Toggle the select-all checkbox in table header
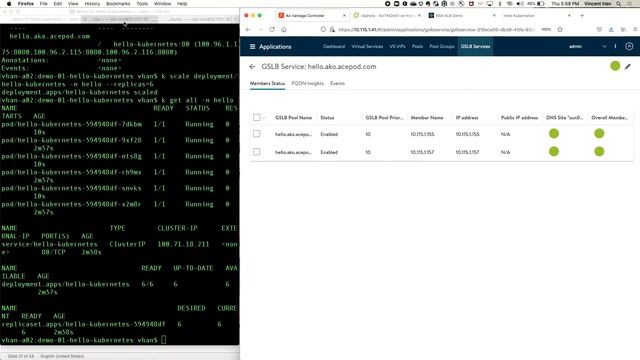This screenshot has width=640, height=360. click(256, 118)
